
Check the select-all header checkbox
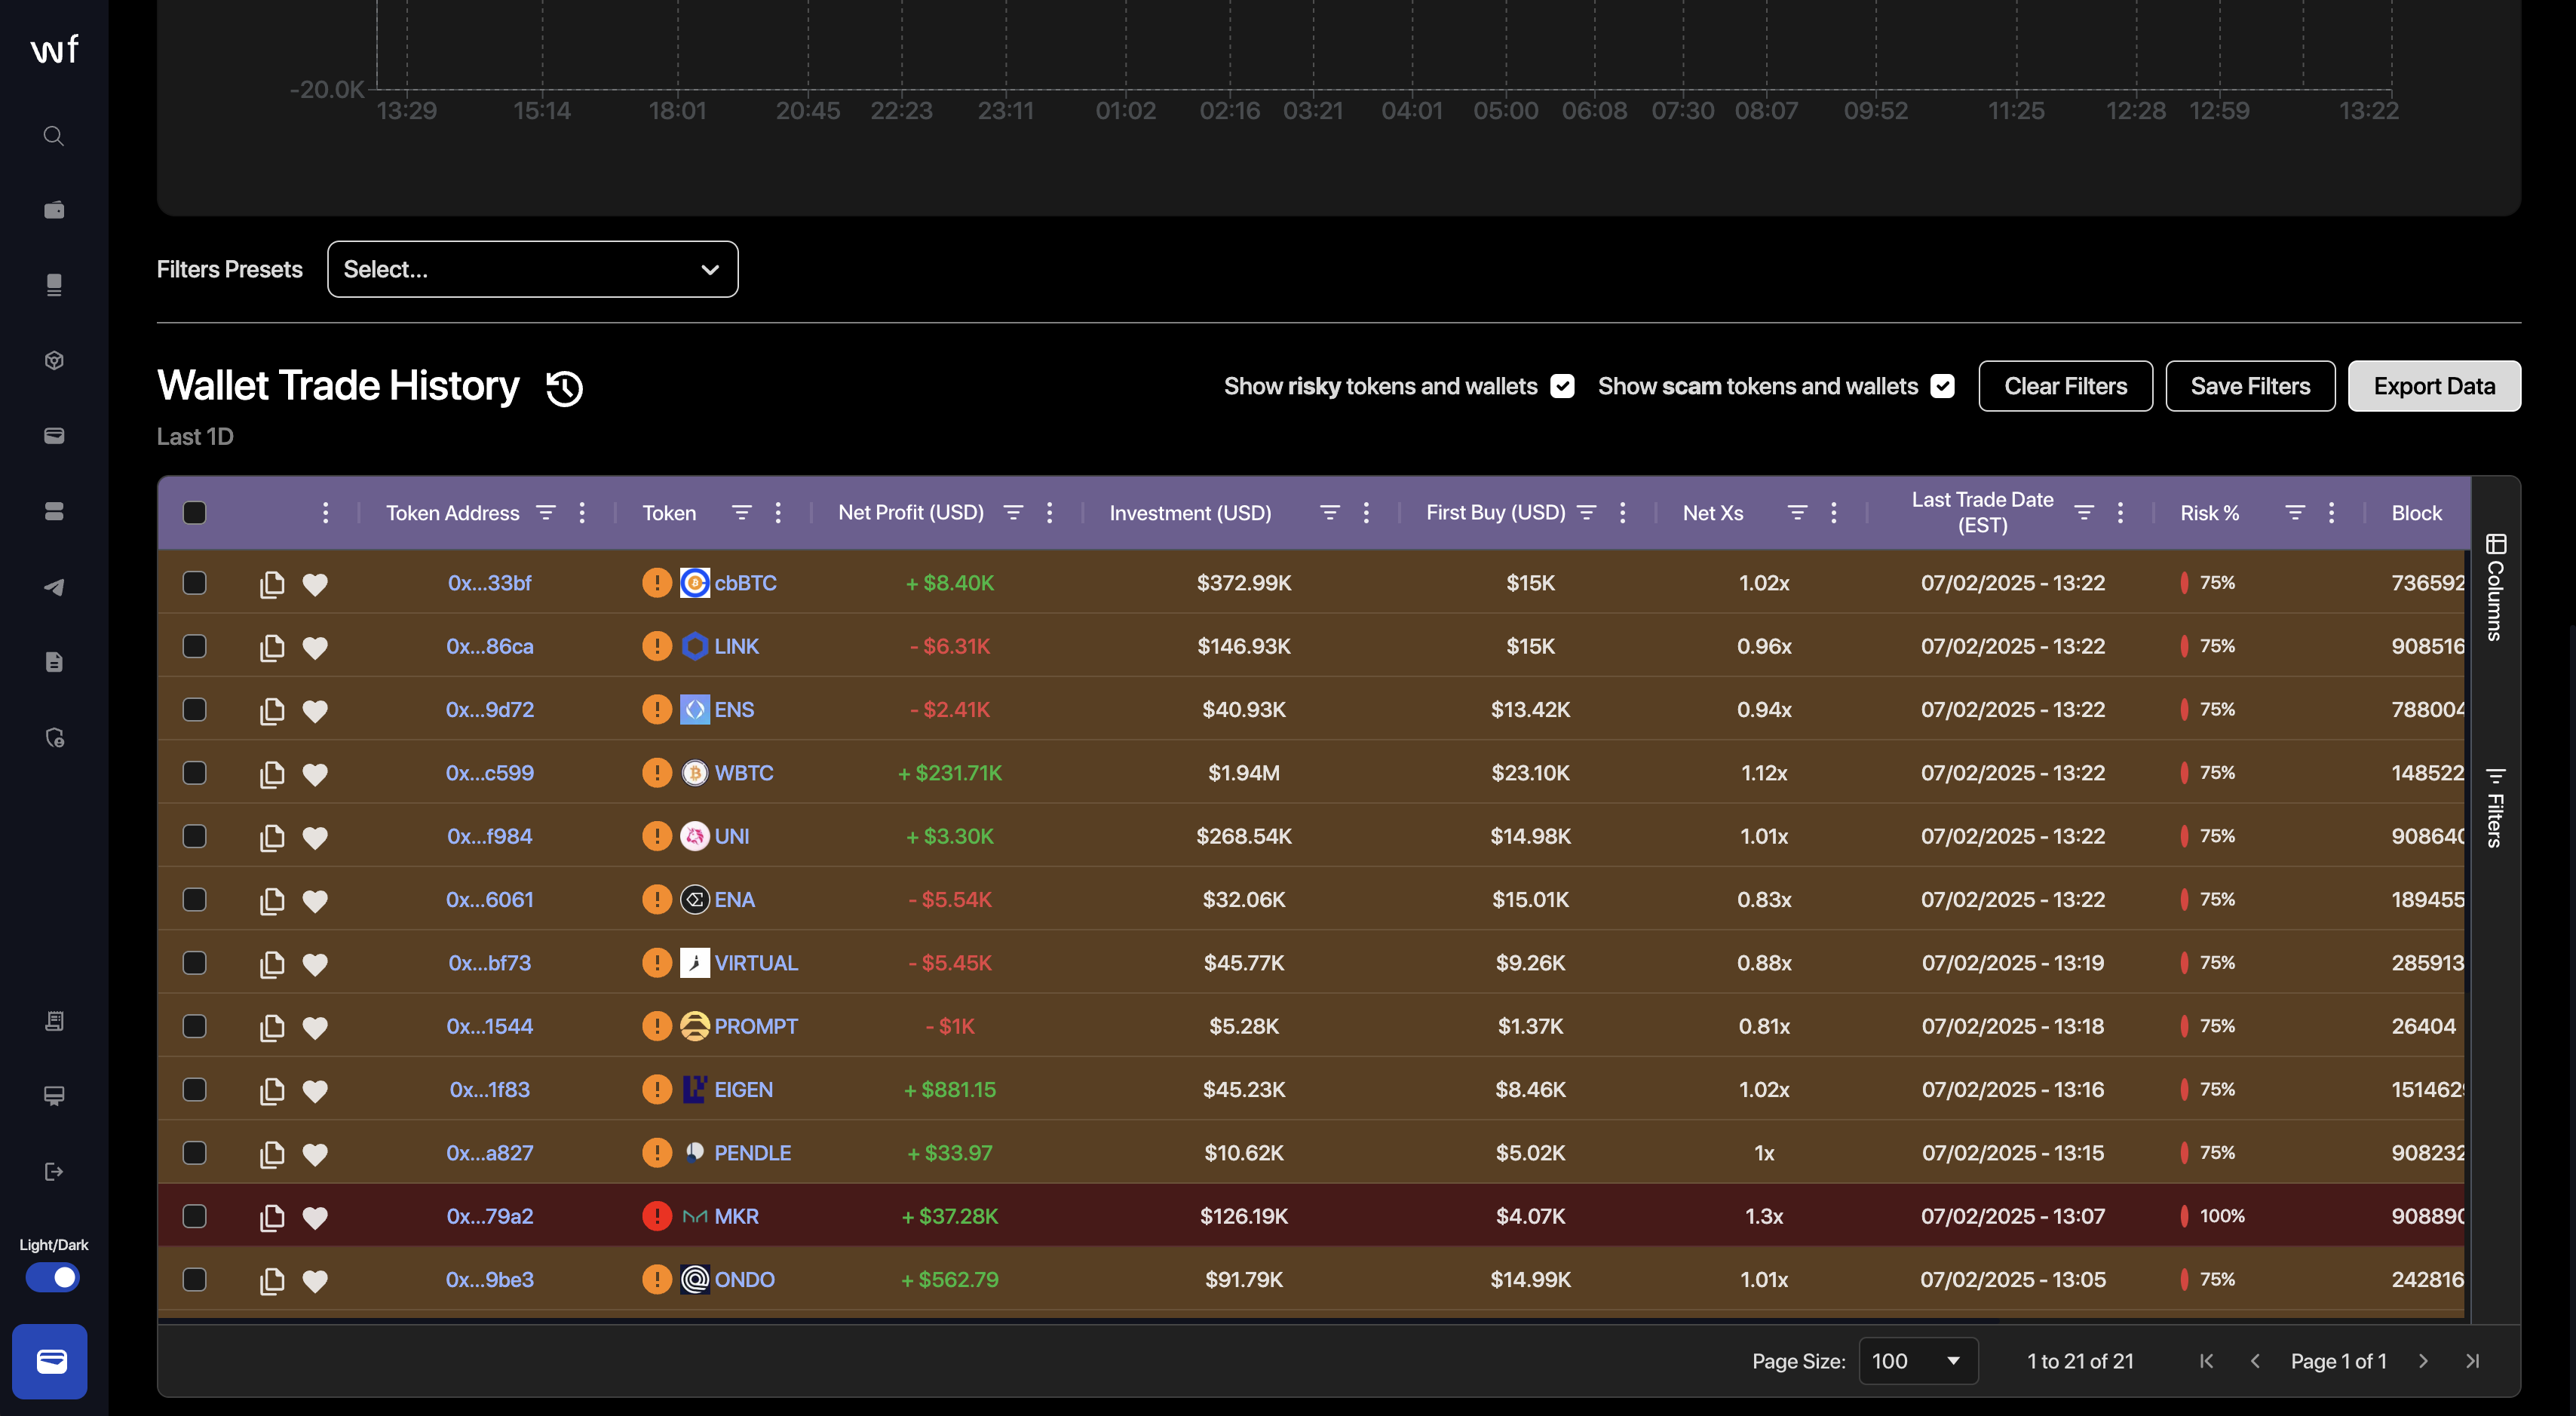(195, 513)
